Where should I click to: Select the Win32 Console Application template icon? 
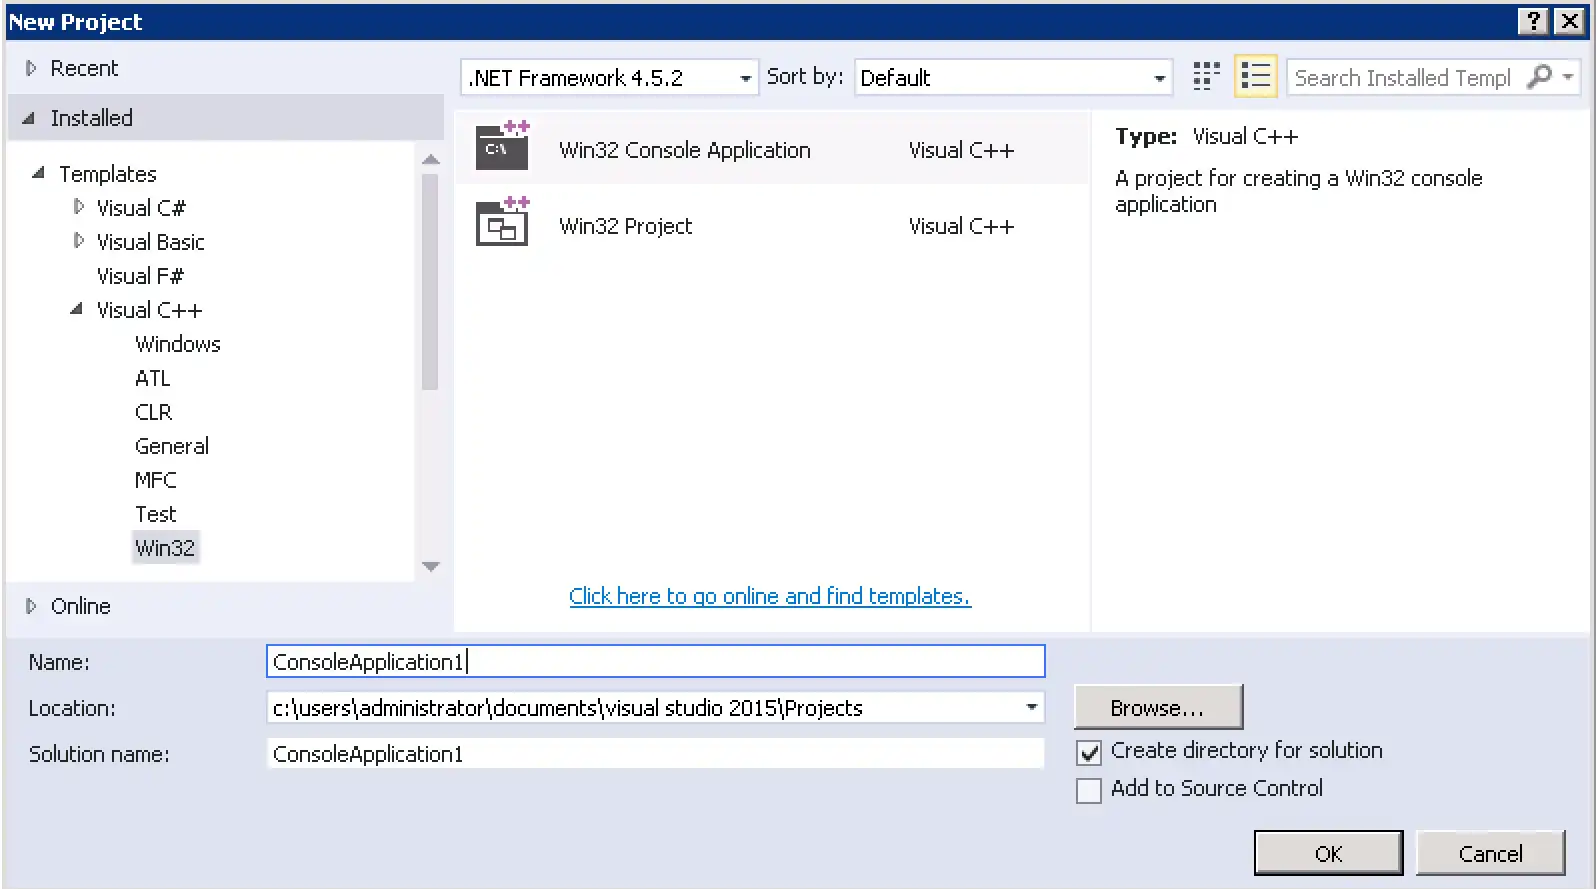pos(502,146)
